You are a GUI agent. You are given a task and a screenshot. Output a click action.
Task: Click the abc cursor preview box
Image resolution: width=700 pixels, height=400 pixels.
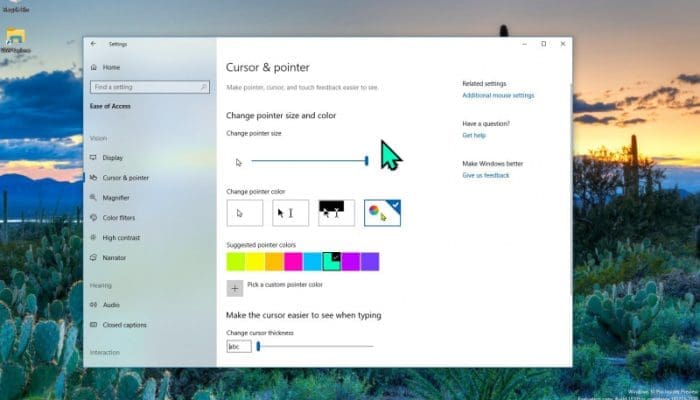[x=239, y=346]
